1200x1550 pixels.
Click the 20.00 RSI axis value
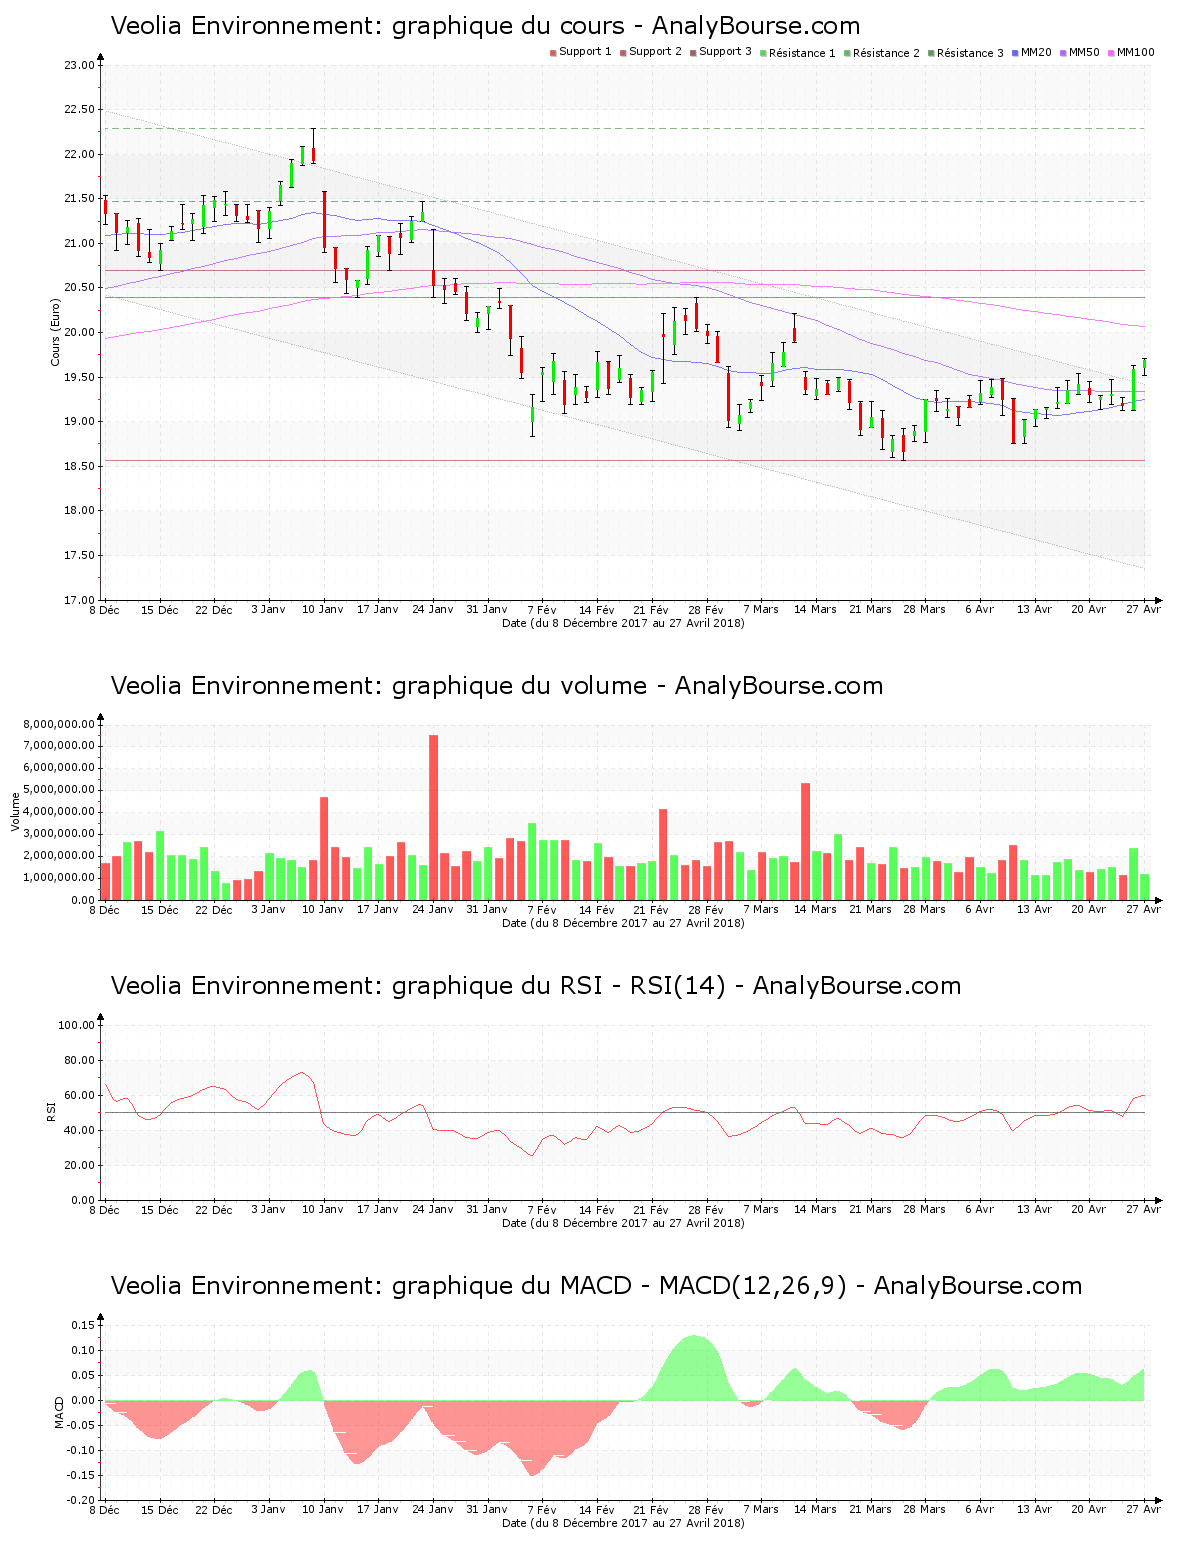pos(80,1165)
